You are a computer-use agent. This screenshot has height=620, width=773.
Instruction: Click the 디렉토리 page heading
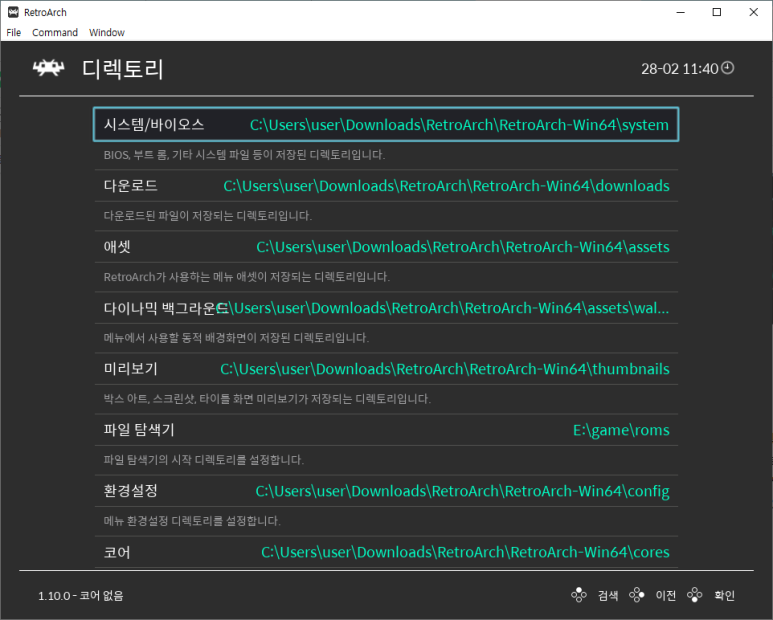point(122,69)
